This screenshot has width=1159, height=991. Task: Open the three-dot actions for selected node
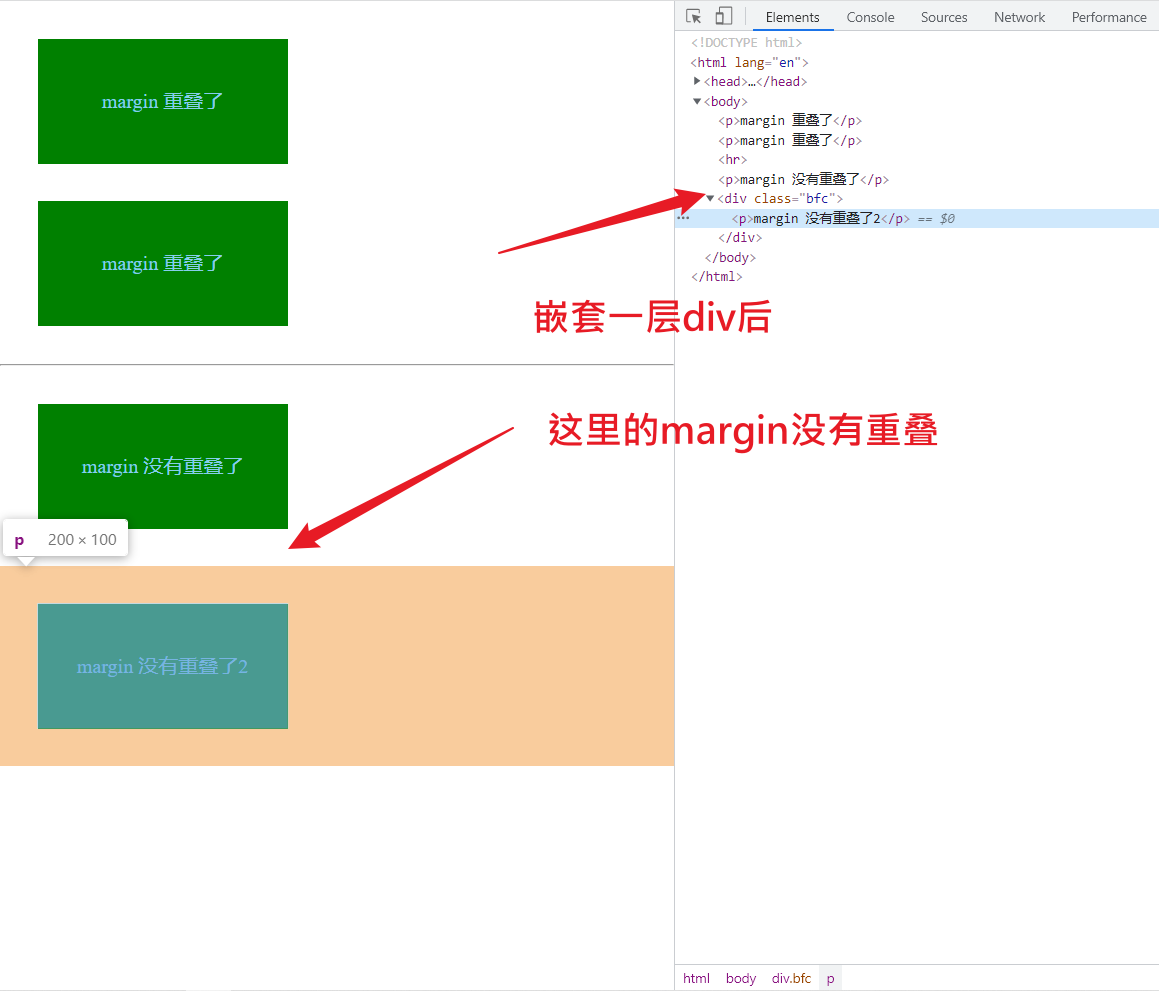coord(683,218)
